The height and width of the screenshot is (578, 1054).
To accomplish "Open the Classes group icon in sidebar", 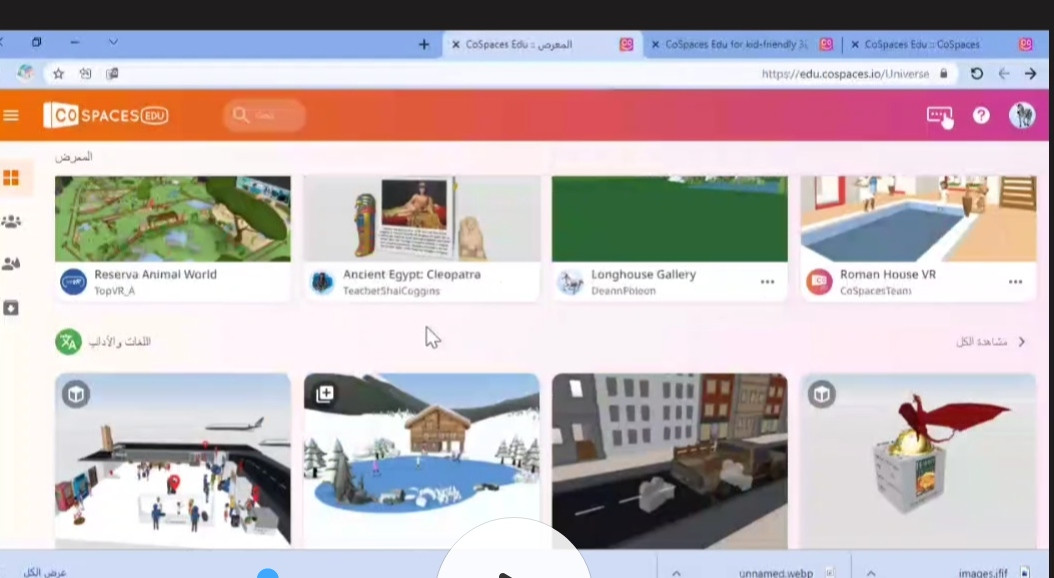I will pos(11,221).
